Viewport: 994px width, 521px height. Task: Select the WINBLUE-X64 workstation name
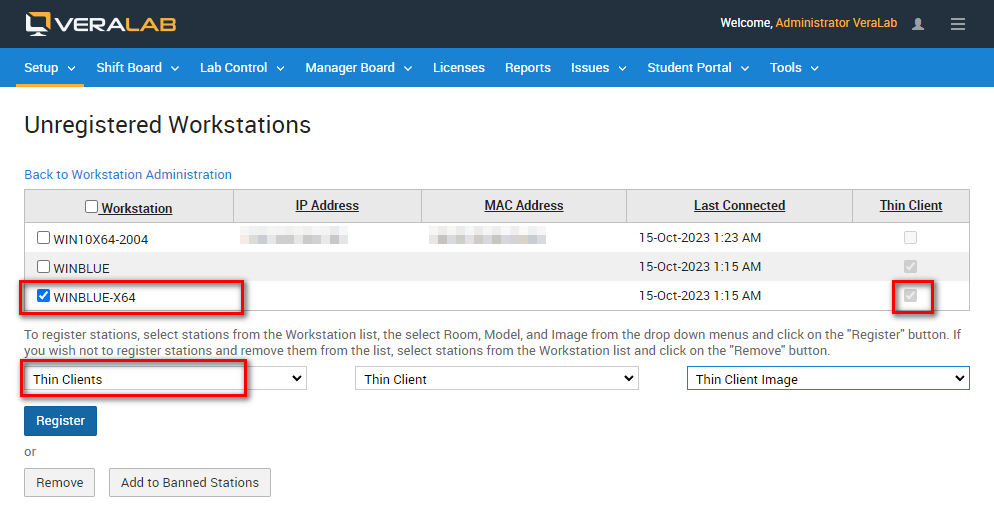[94, 298]
